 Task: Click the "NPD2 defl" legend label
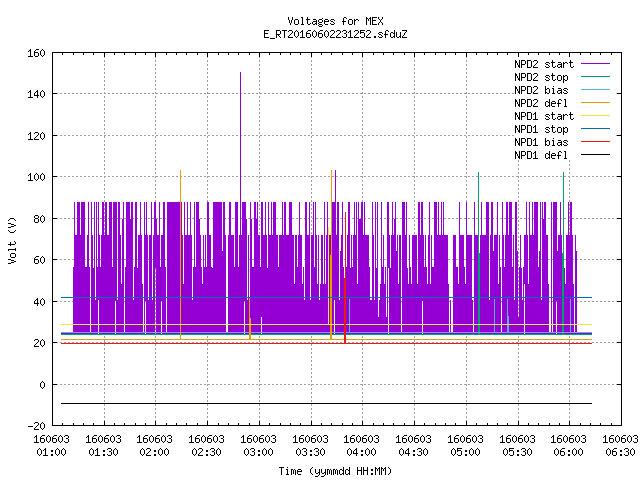click(x=541, y=103)
